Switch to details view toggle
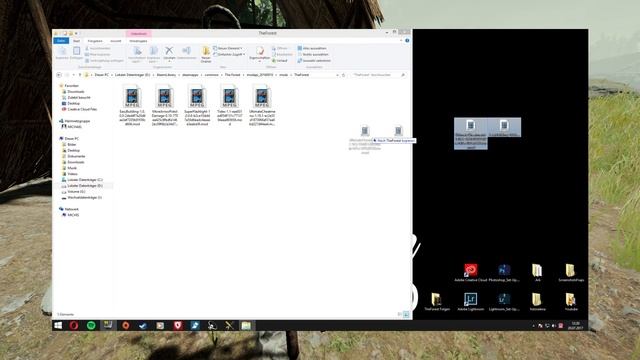The height and width of the screenshot is (360, 640). tap(400, 314)
